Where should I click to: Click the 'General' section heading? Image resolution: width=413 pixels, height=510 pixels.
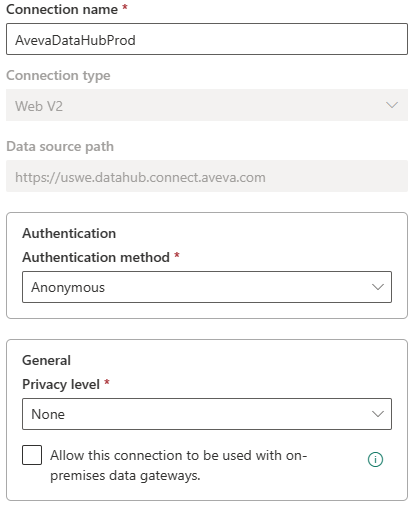(x=46, y=360)
